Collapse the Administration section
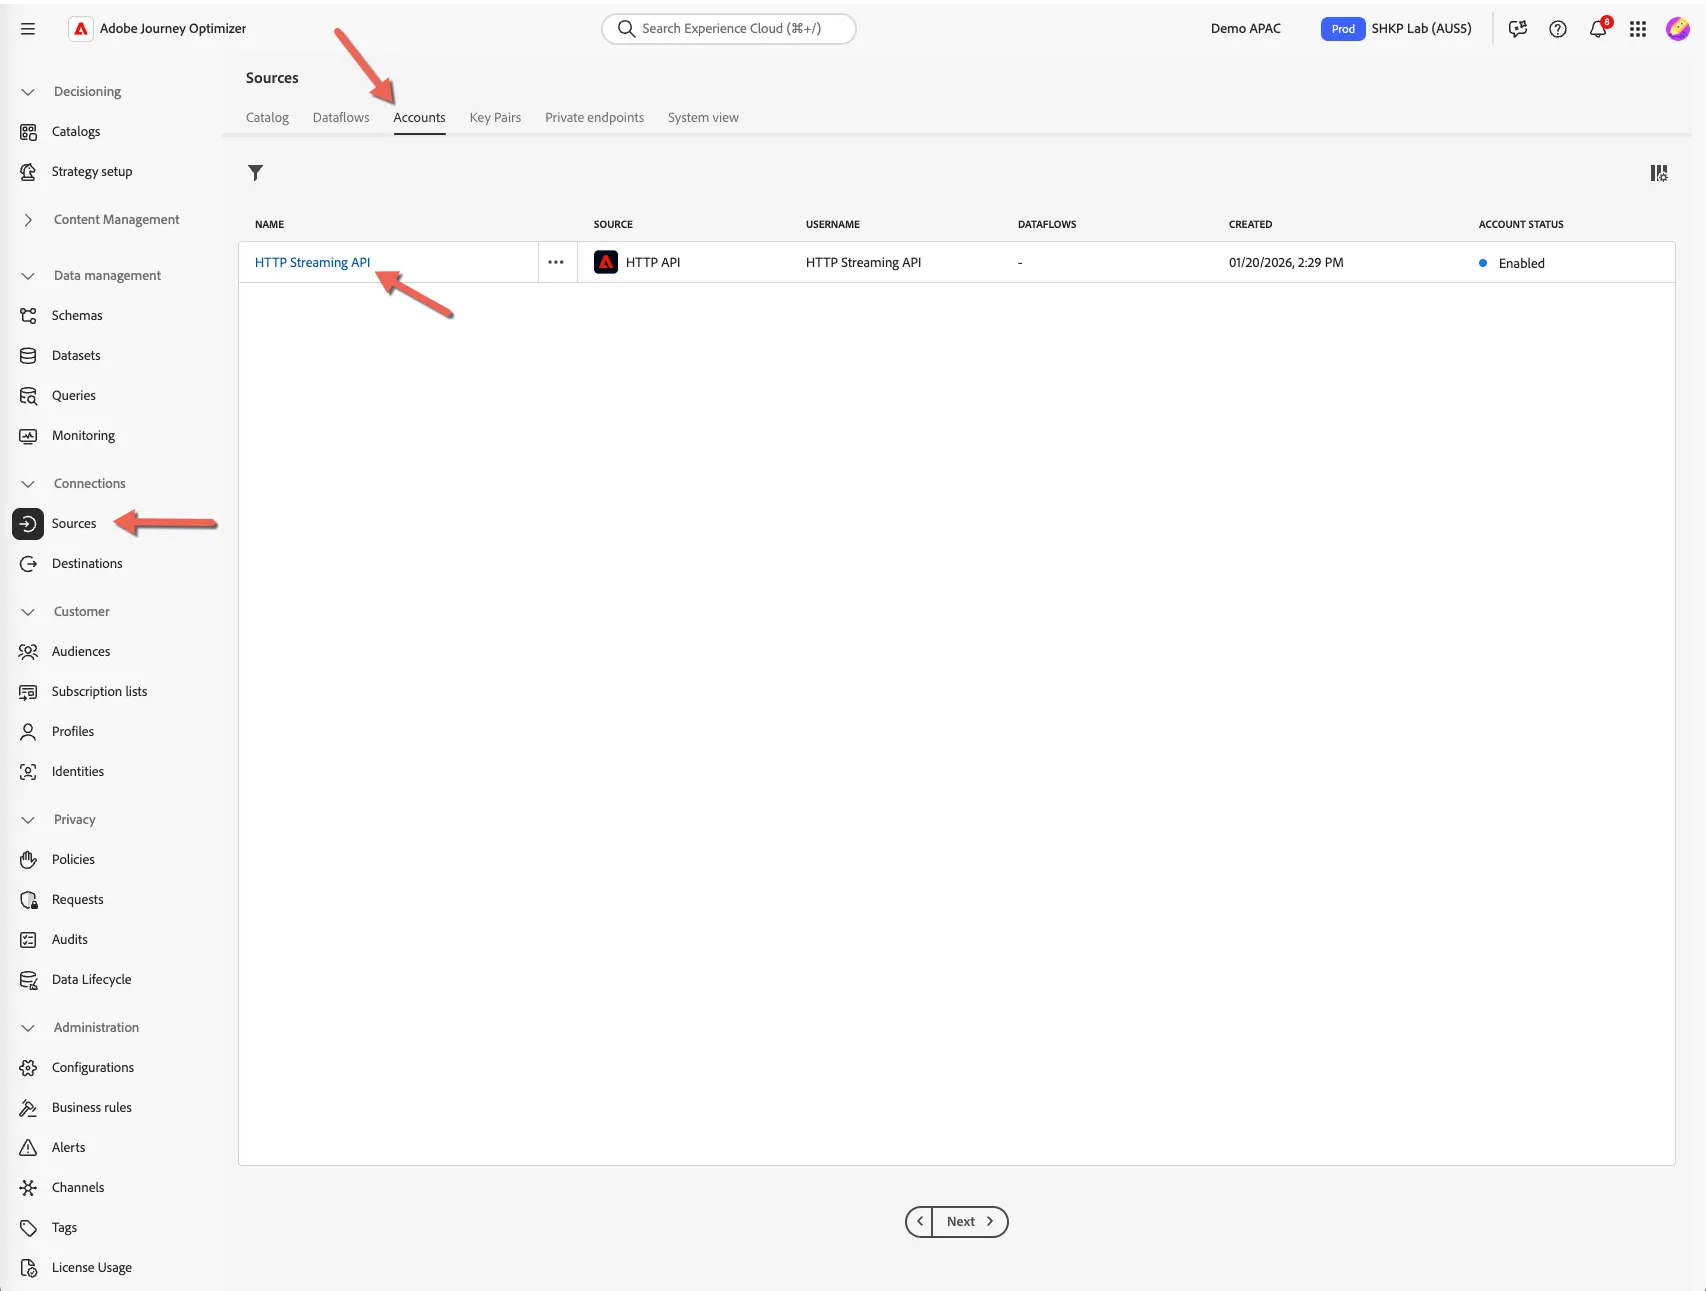 point(28,1027)
